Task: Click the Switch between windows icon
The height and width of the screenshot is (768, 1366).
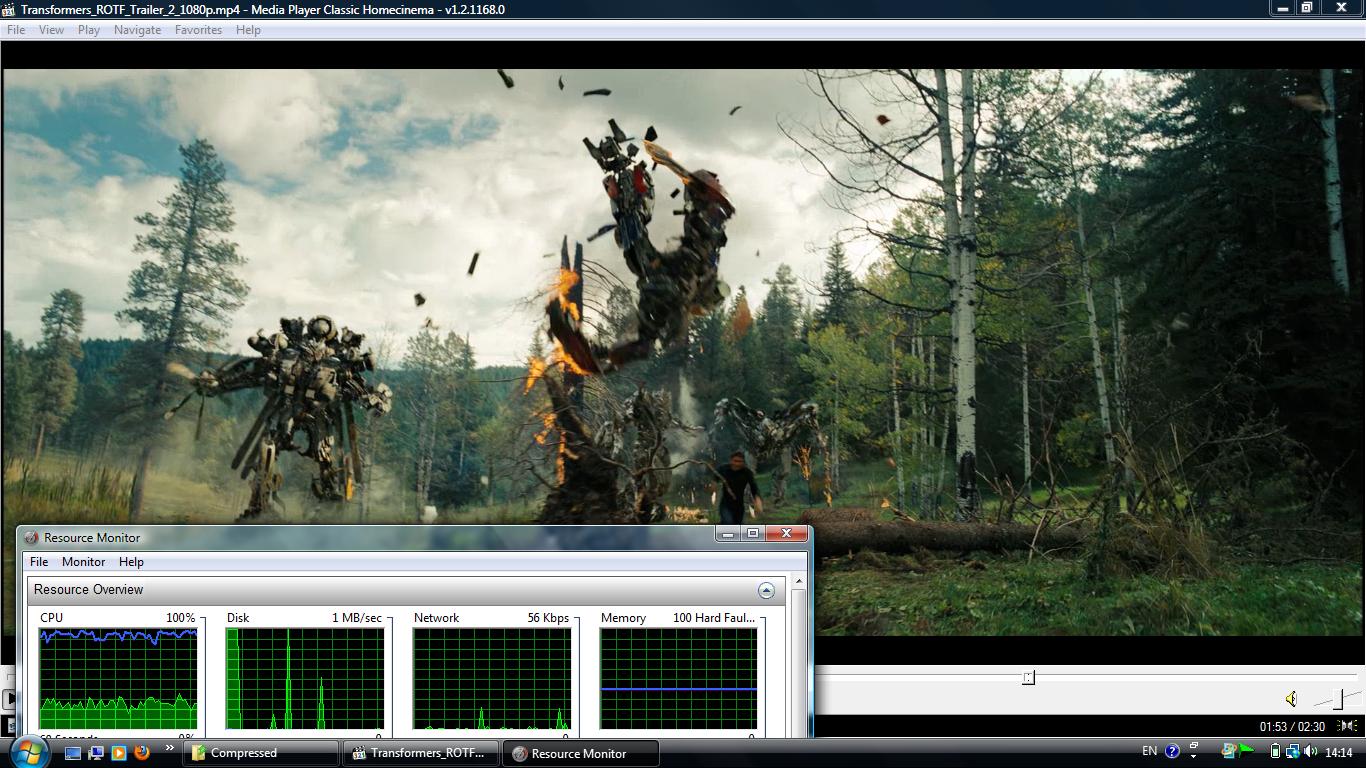Action: pyautogui.click(x=96, y=753)
